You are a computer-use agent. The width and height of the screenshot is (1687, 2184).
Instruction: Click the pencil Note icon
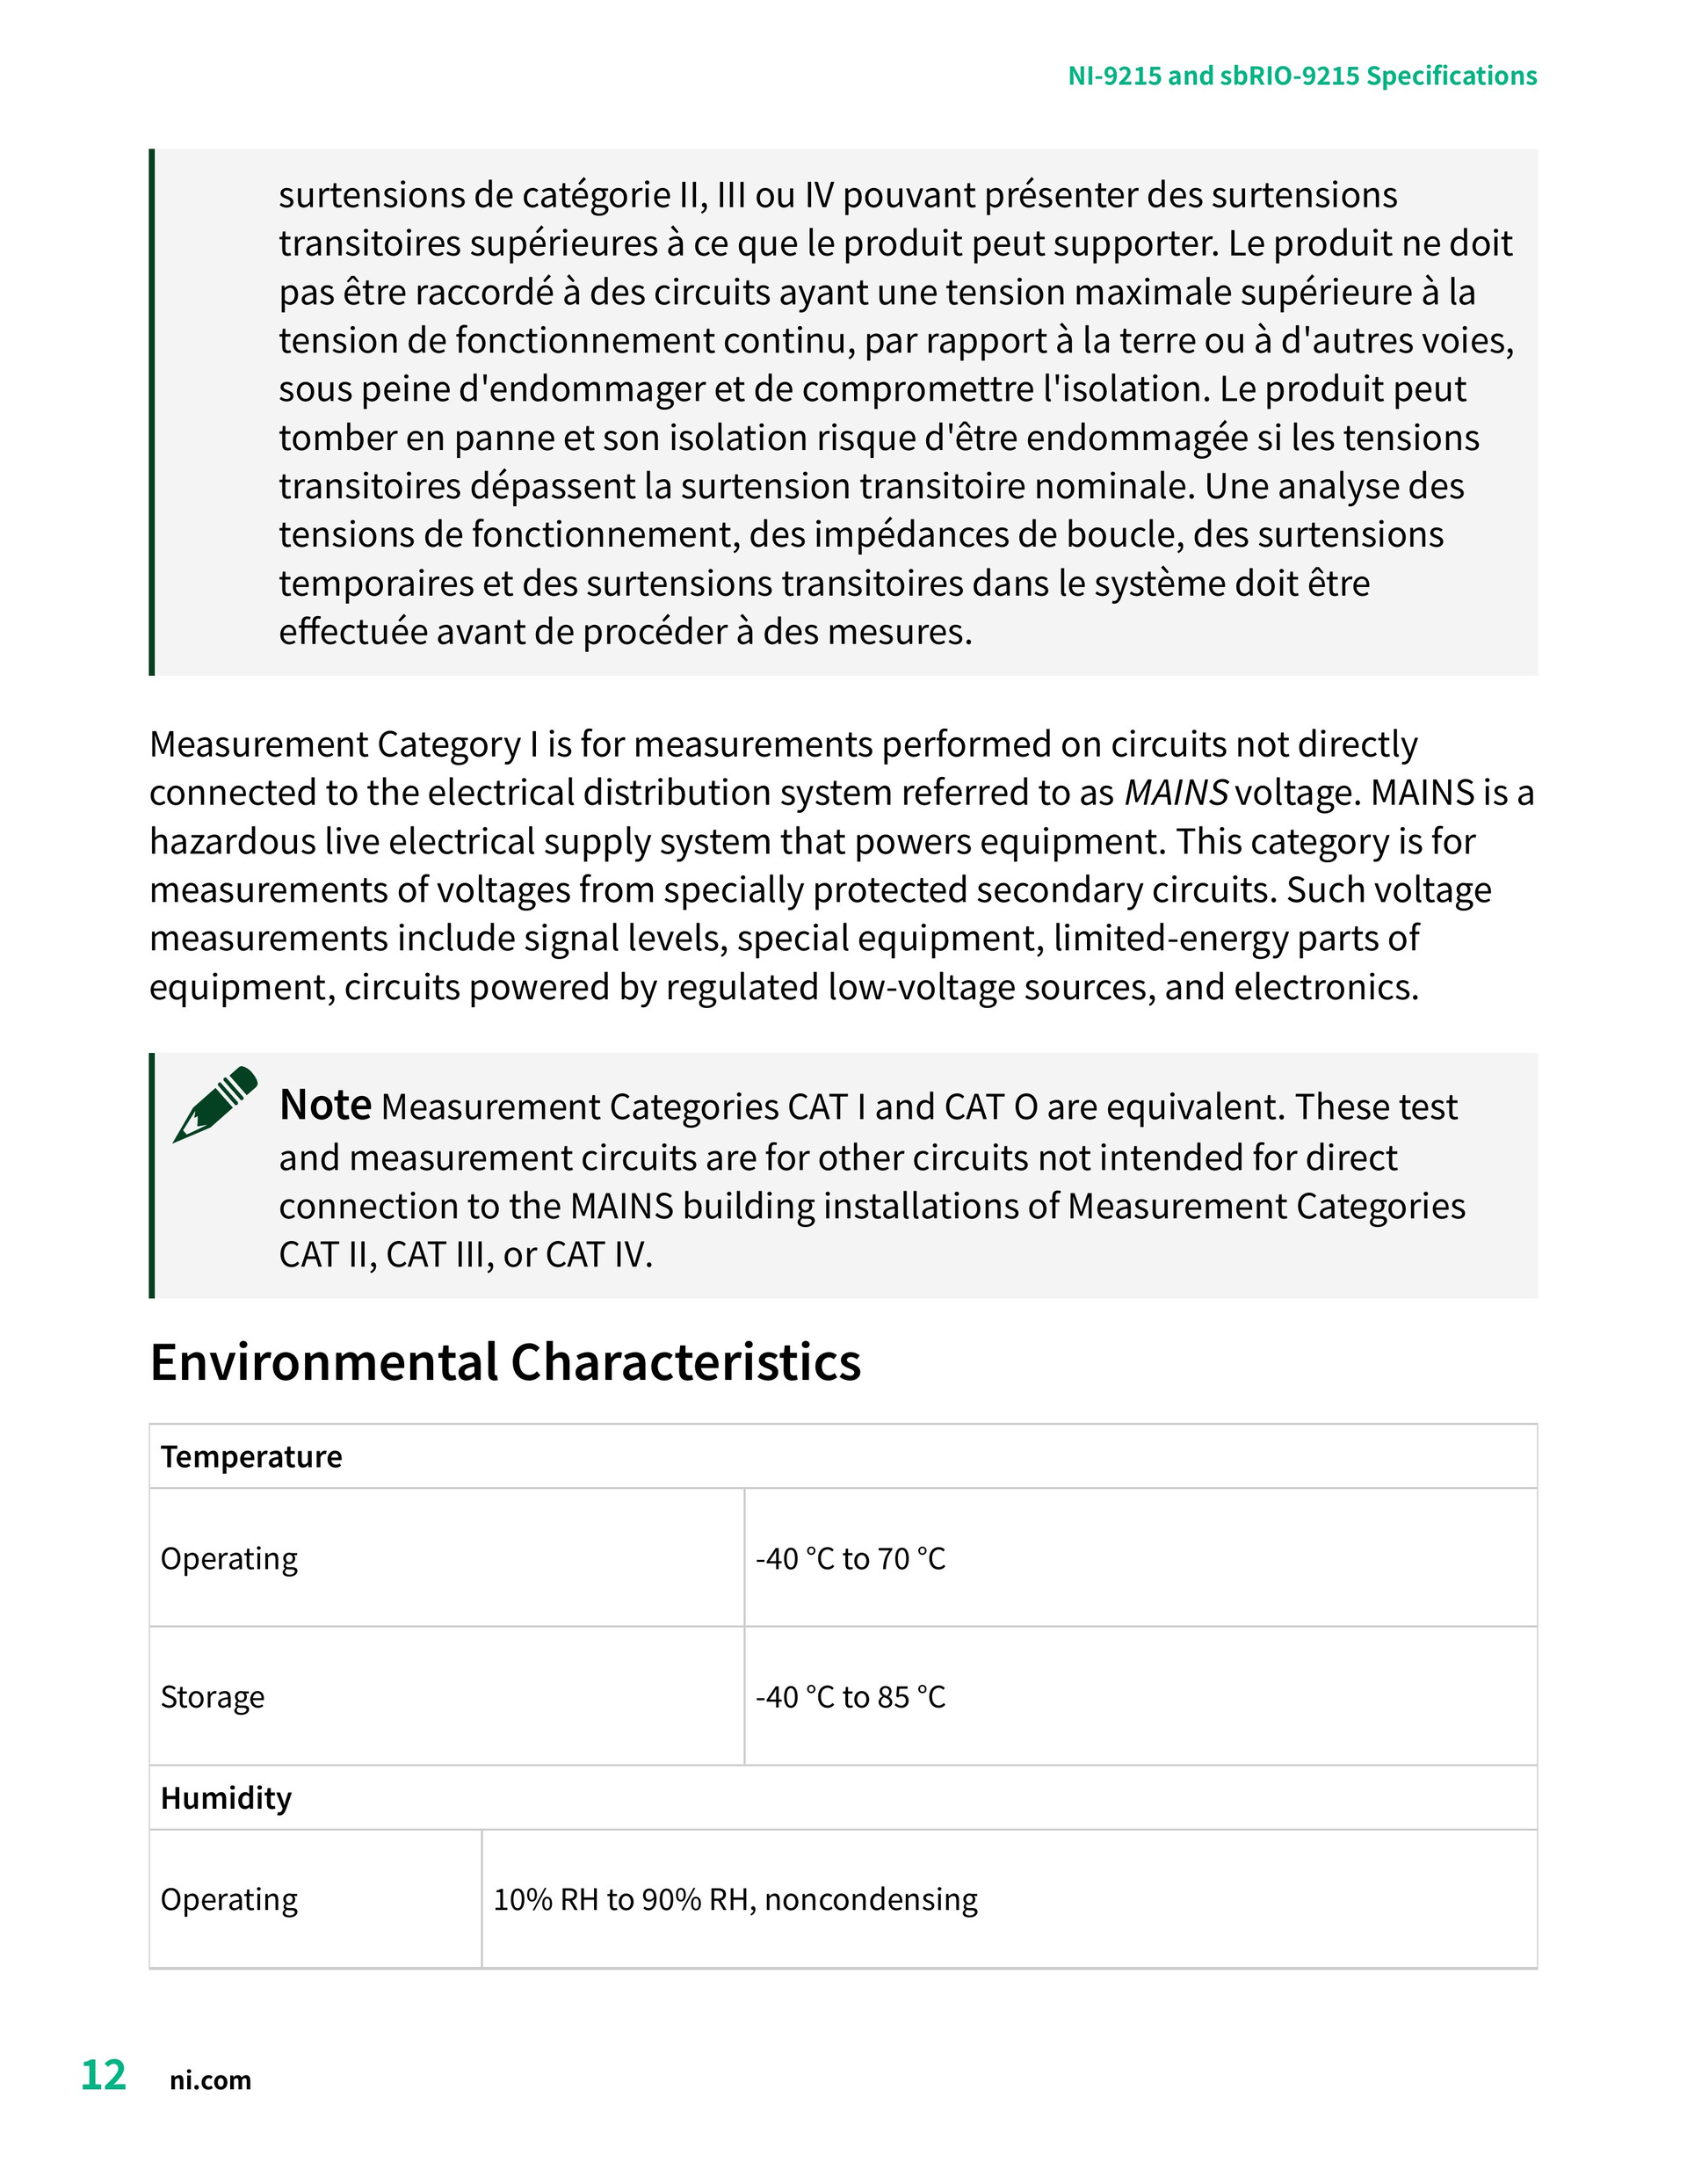tap(215, 1104)
